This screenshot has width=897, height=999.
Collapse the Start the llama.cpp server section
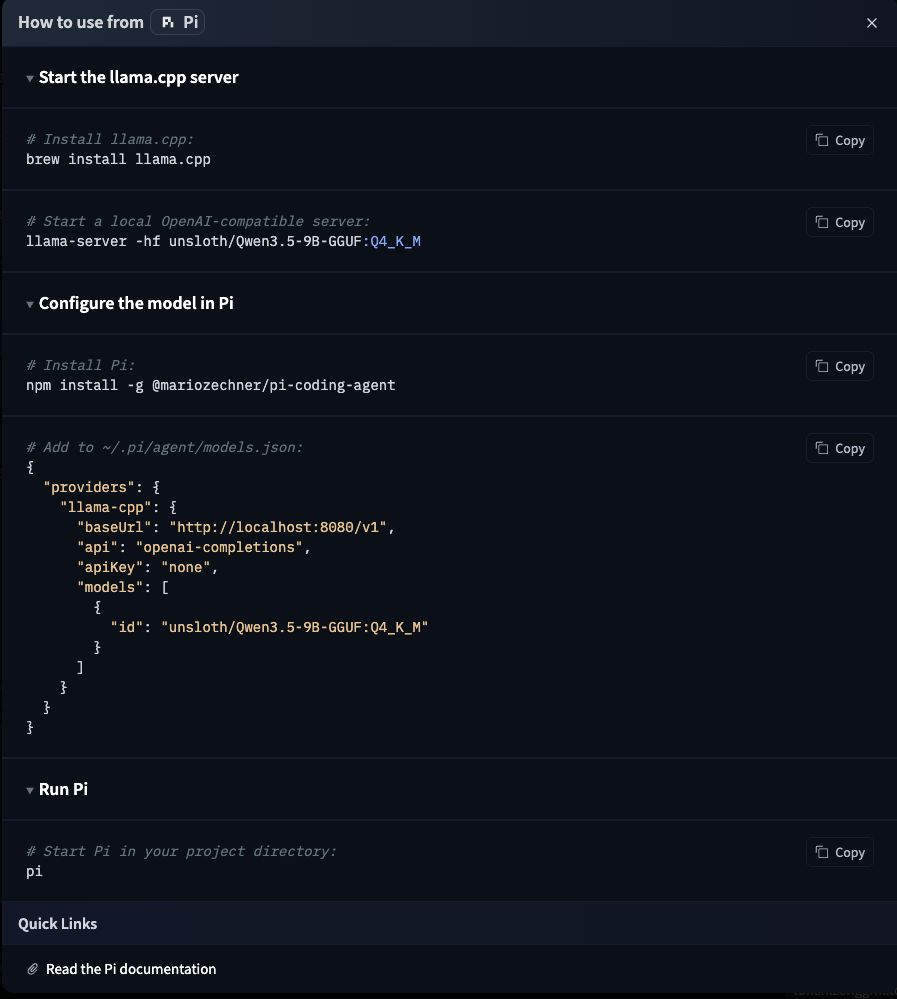click(x=133, y=77)
